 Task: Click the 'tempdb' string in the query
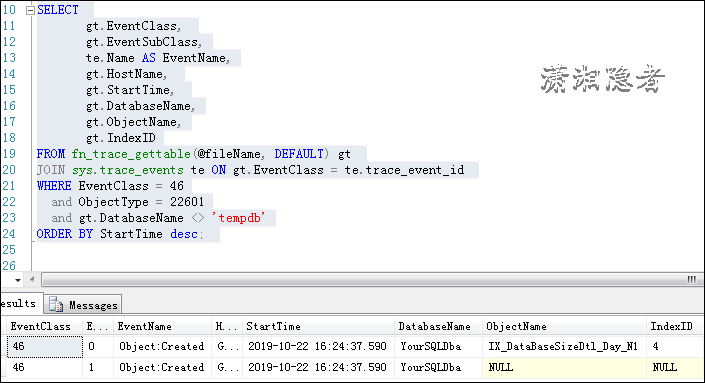239,218
